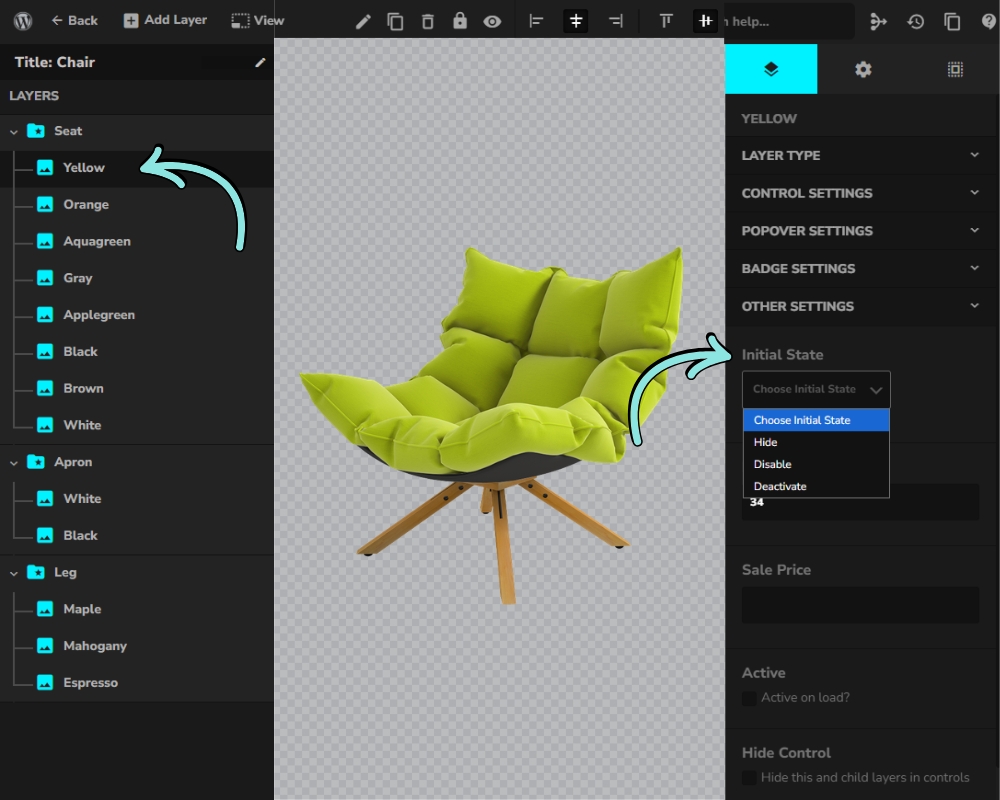Select the Applegreen layer

pyautogui.click(x=136, y=315)
